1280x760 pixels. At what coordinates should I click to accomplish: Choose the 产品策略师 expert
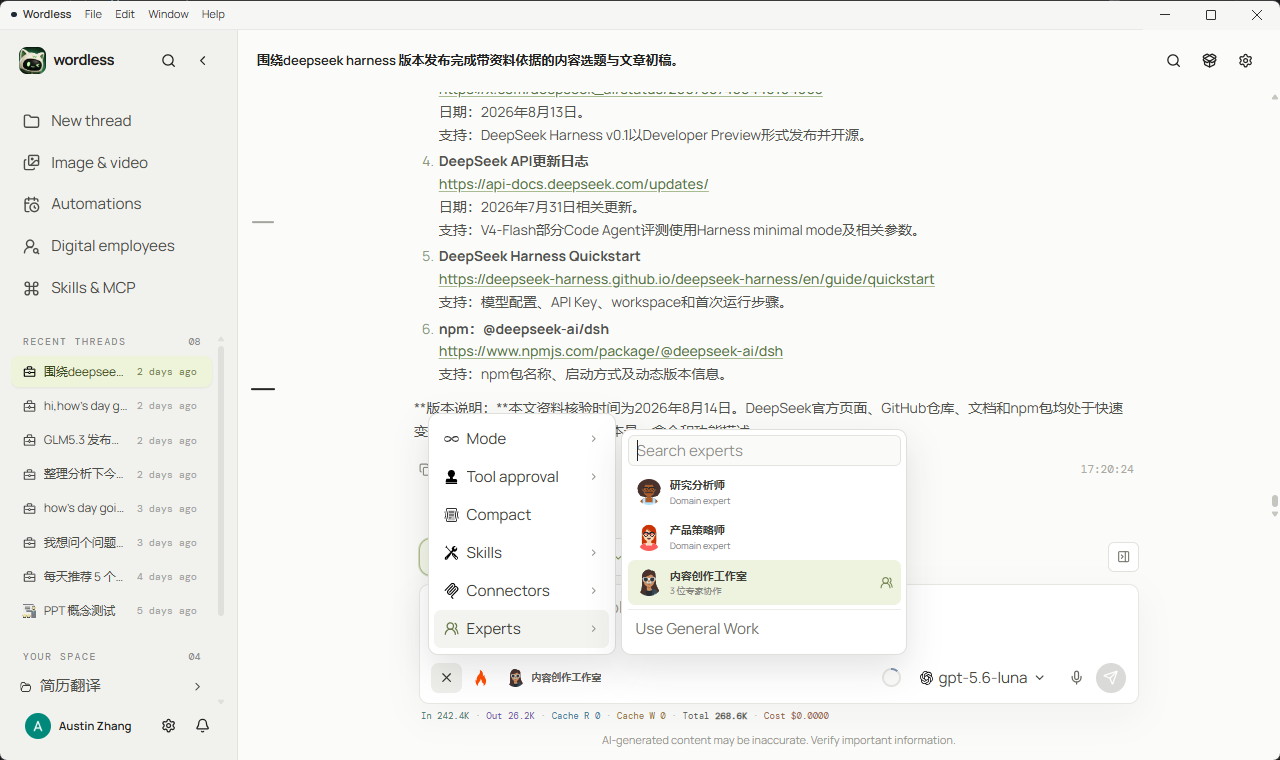coord(765,537)
